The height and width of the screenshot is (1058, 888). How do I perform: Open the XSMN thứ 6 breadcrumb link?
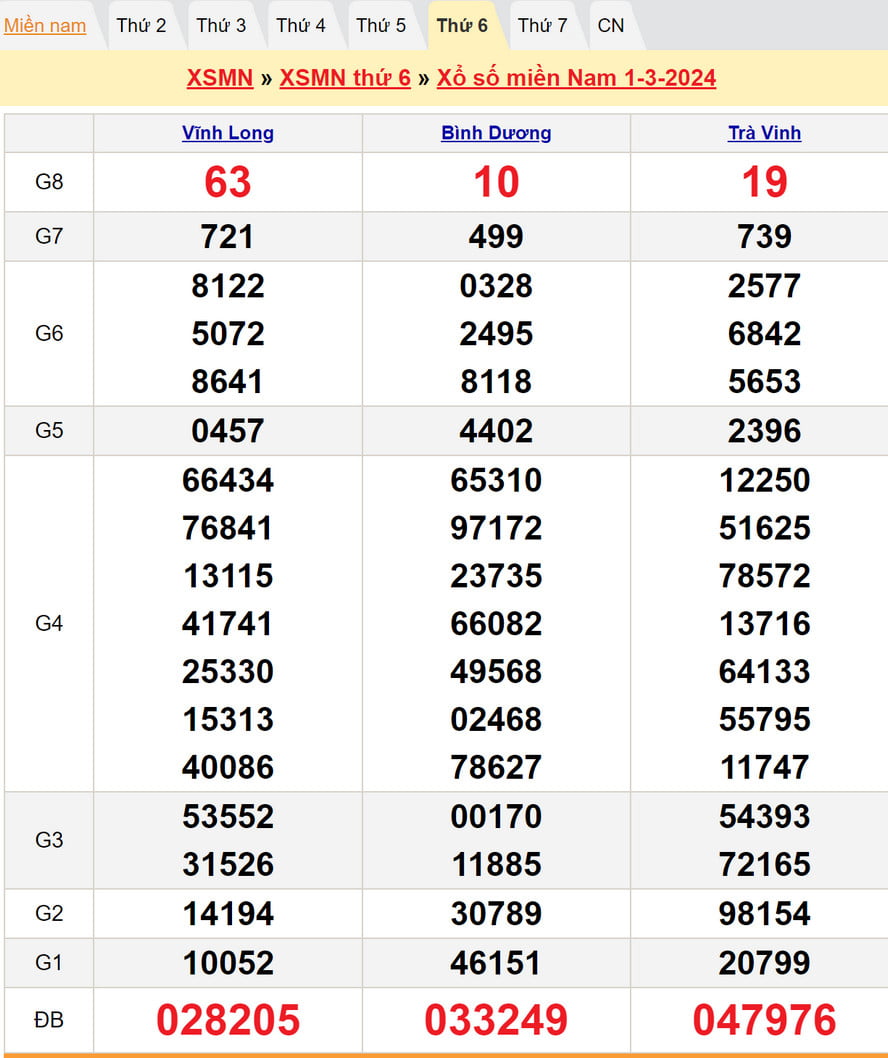[345, 78]
